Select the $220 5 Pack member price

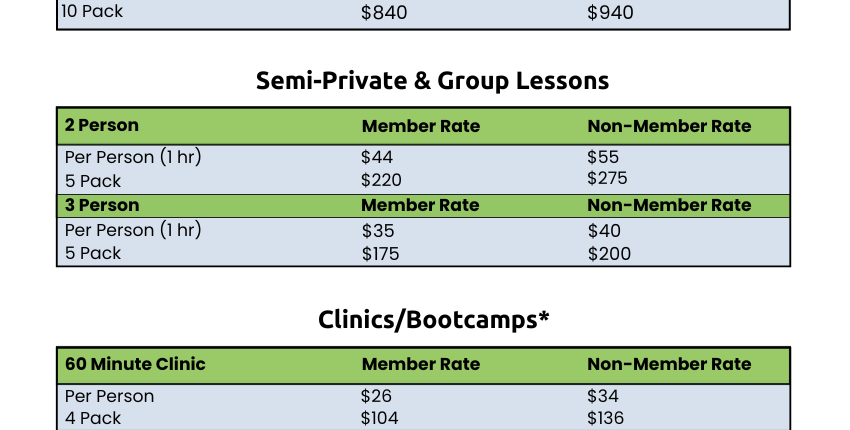click(381, 180)
